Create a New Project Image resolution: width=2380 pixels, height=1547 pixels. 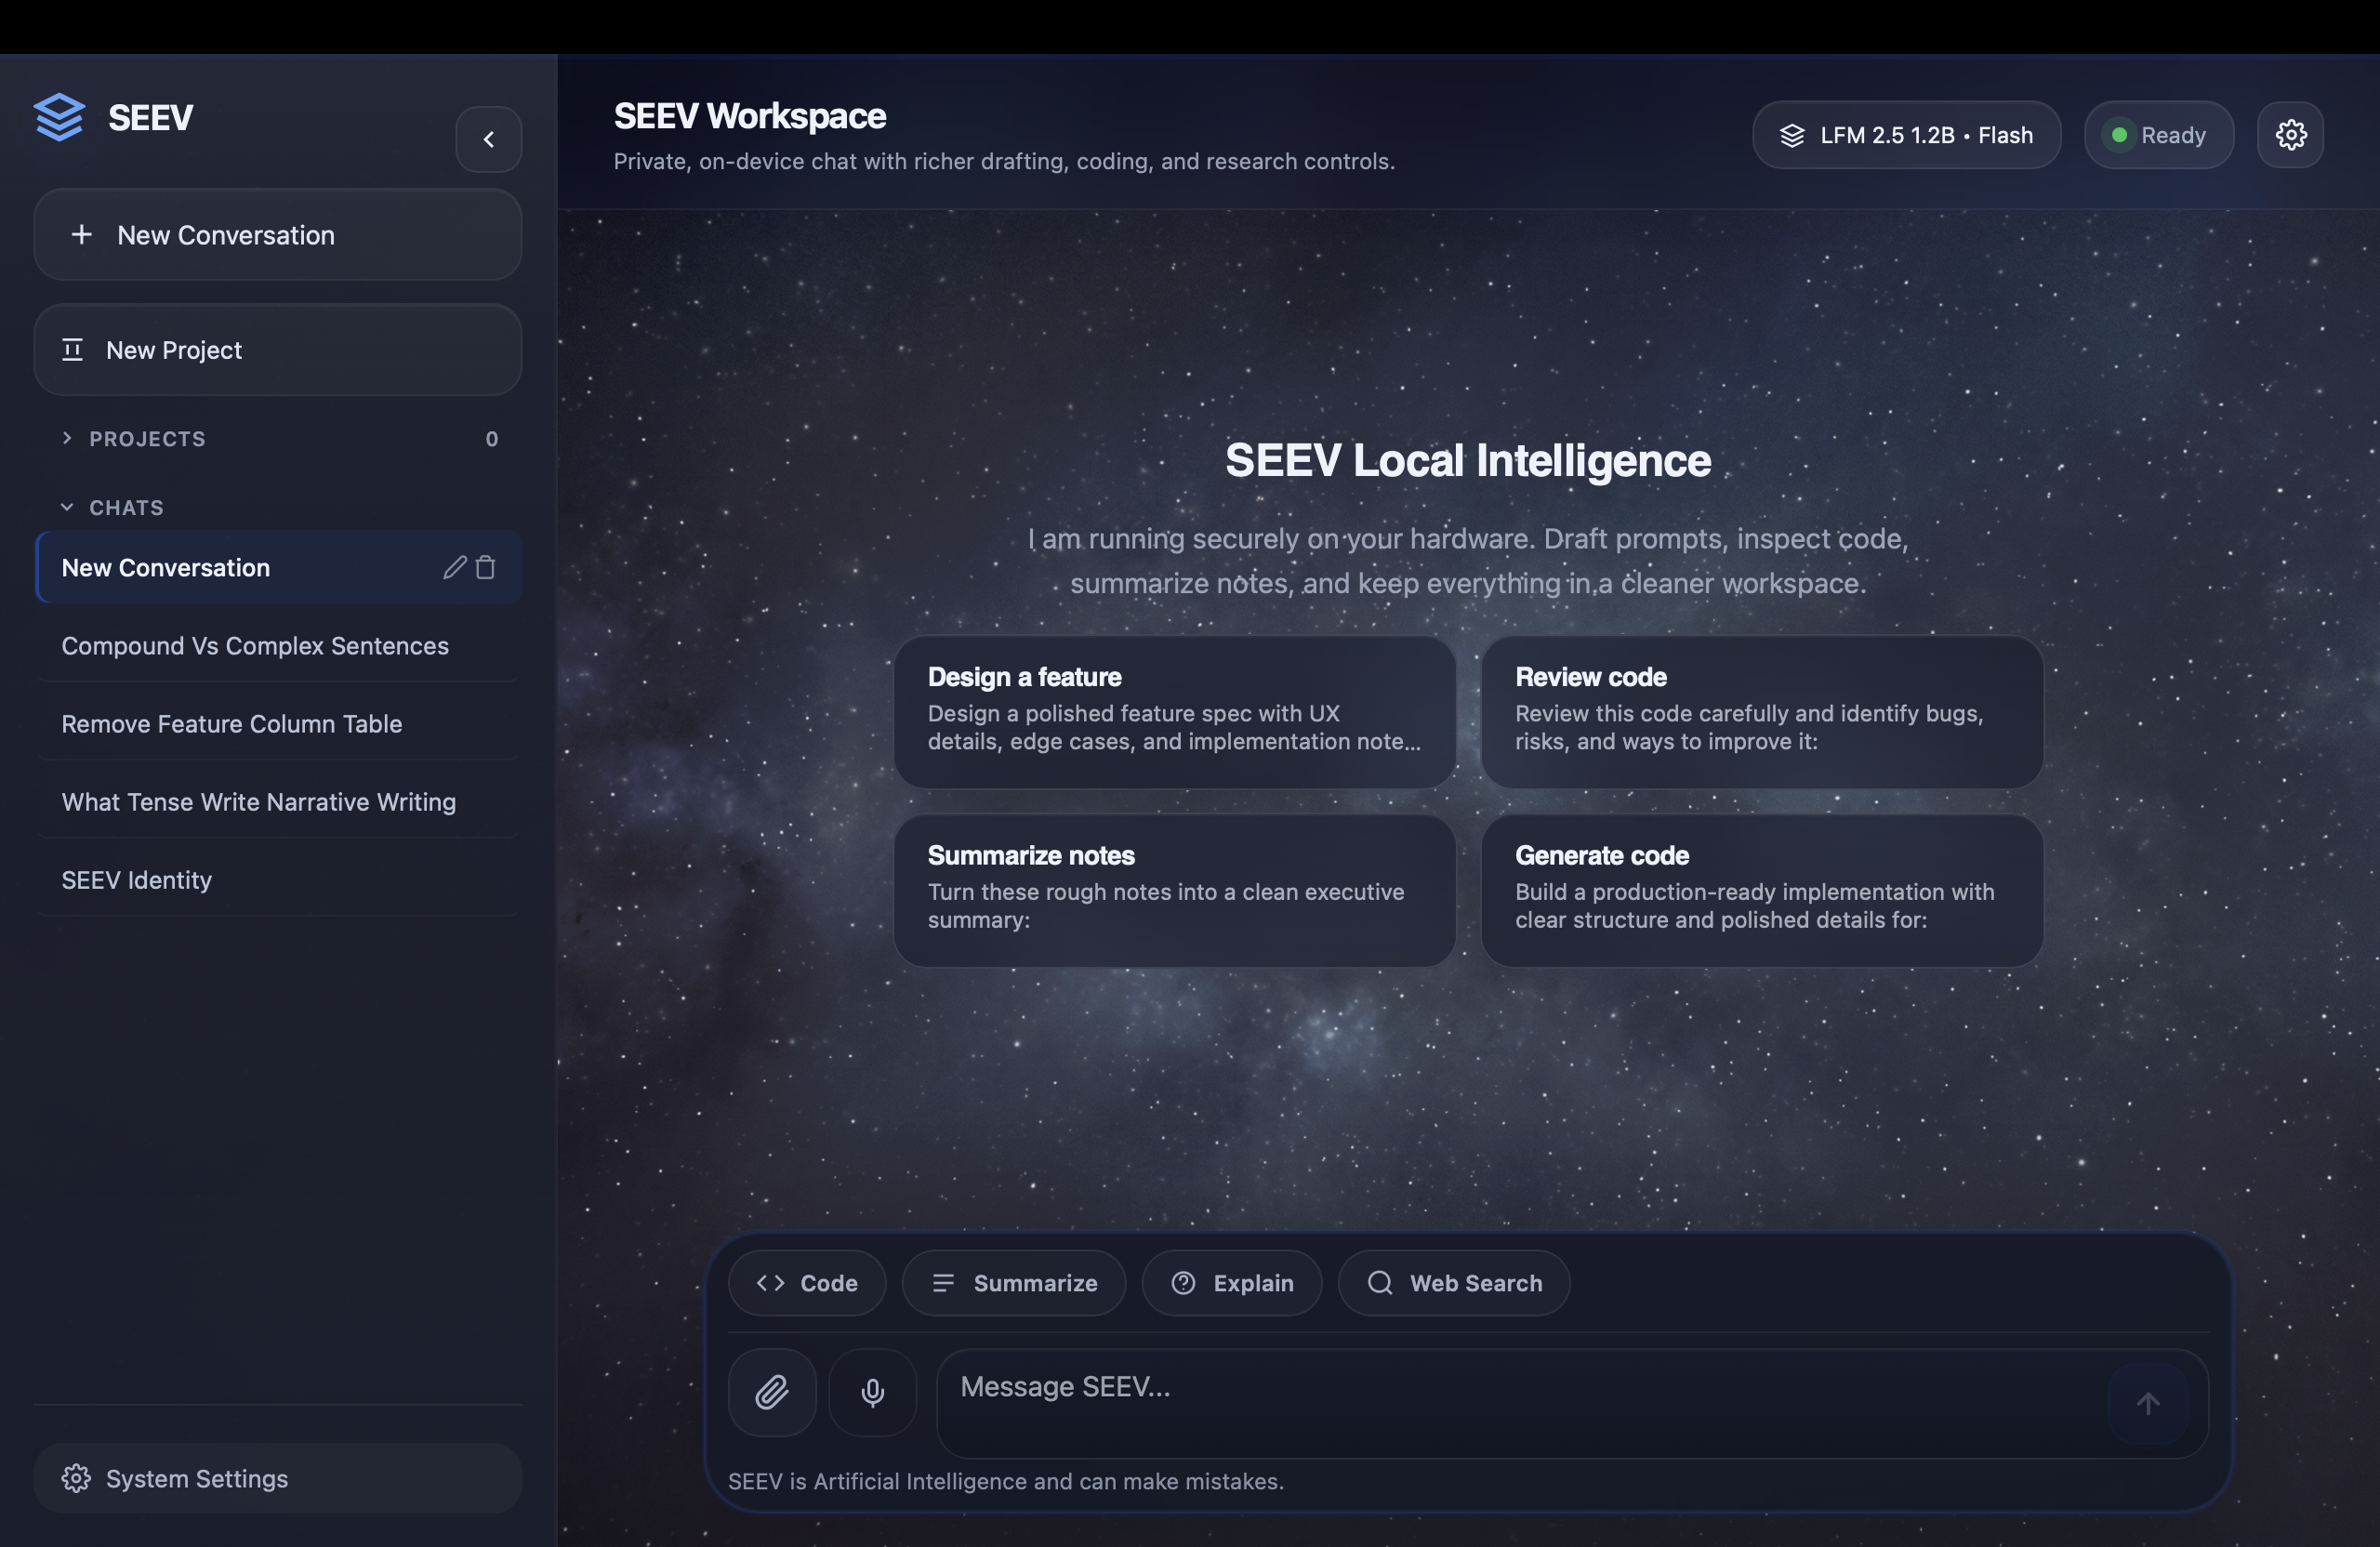tap(278, 350)
